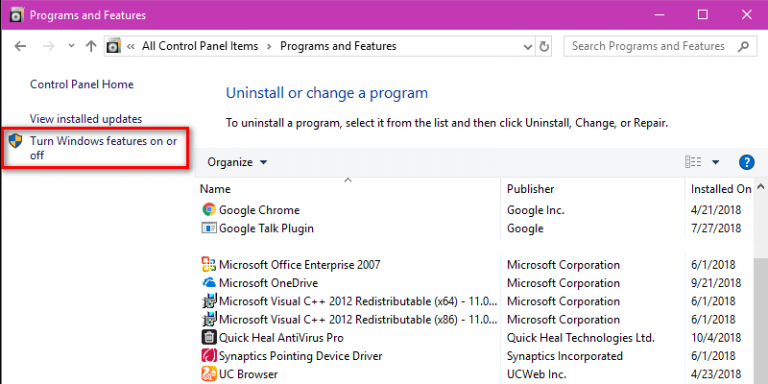The height and width of the screenshot is (384, 768).
Task: Click install date 10/4/2018
Action: 716,337
